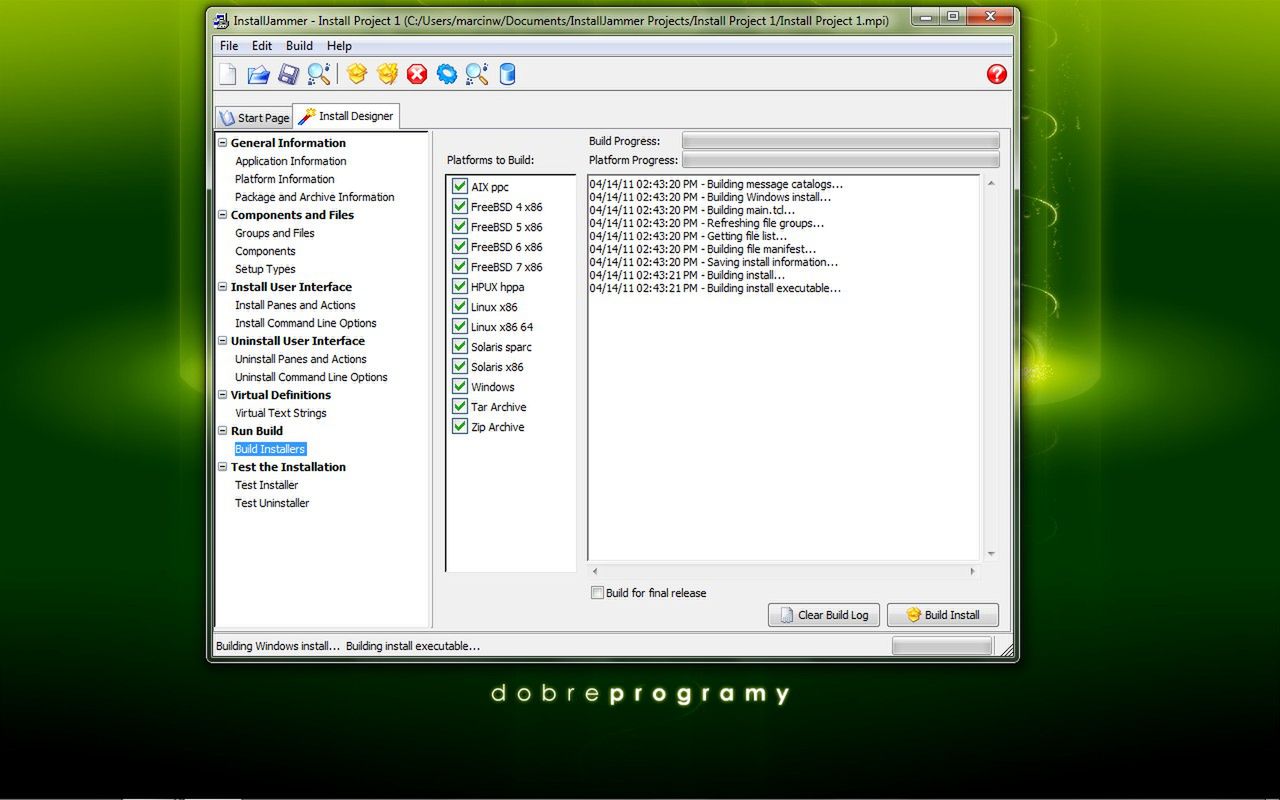Image resolution: width=1280 pixels, height=800 pixels.
Task: Collapse the Install User Interface section
Action: (x=223, y=287)
